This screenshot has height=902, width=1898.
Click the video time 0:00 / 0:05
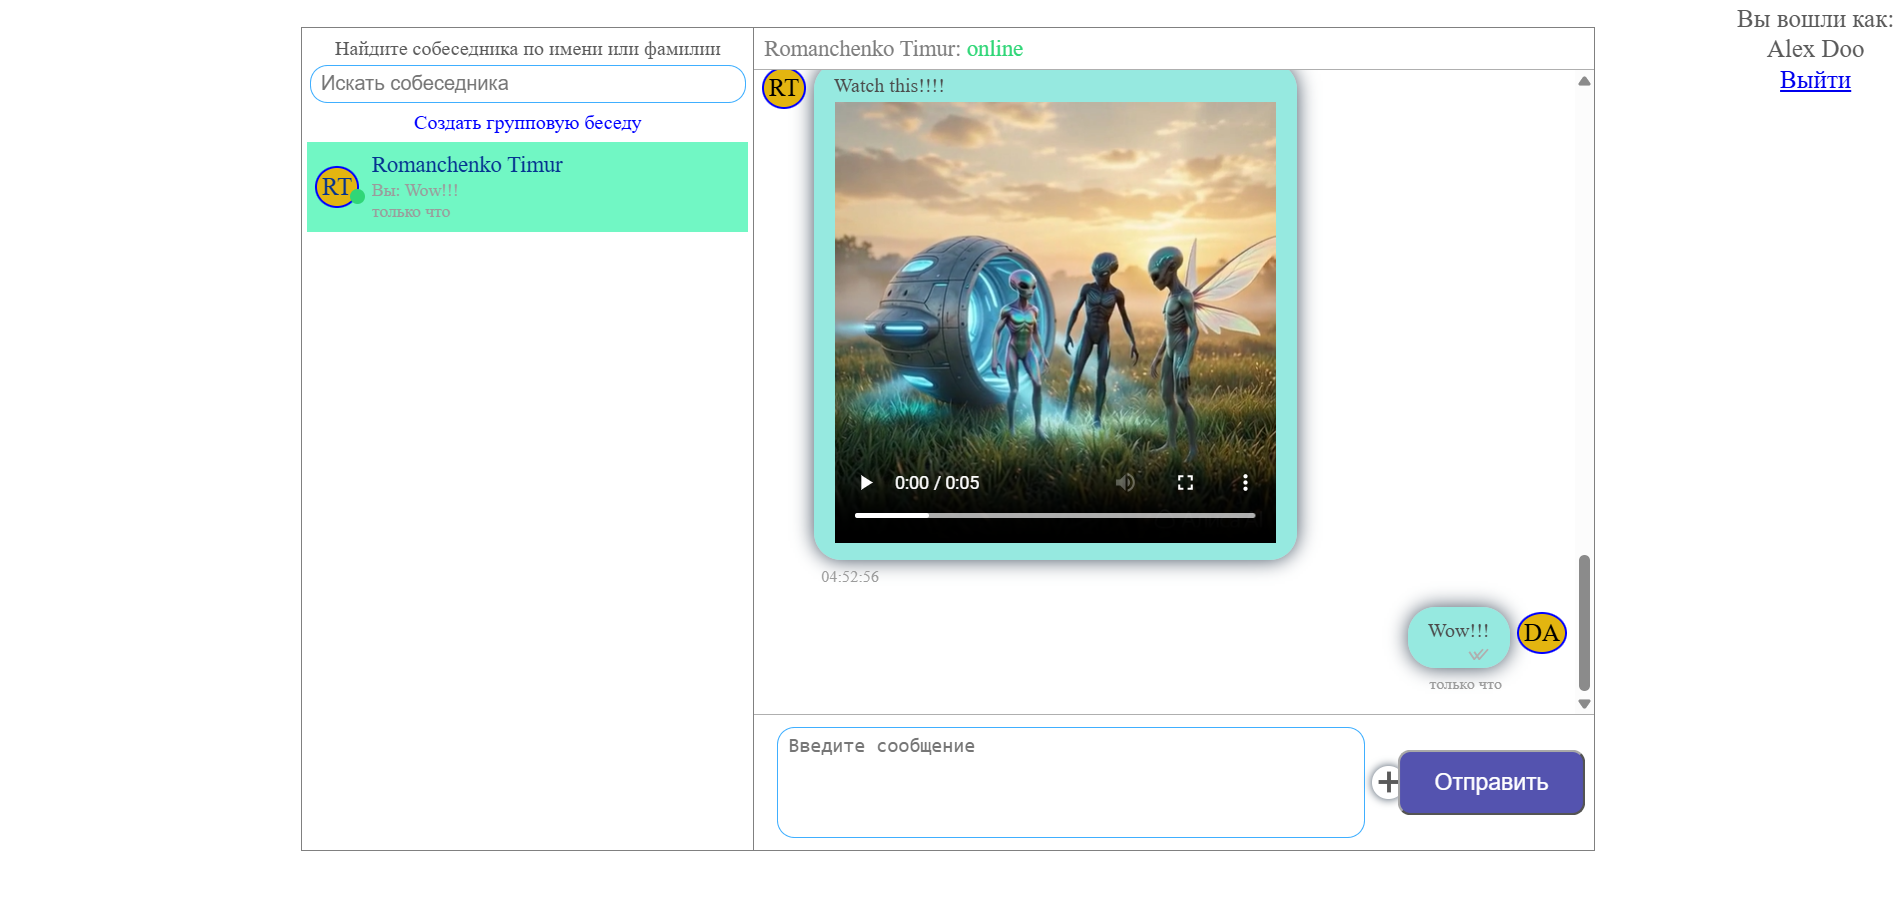pyautogui.click(x=937, y=483)
